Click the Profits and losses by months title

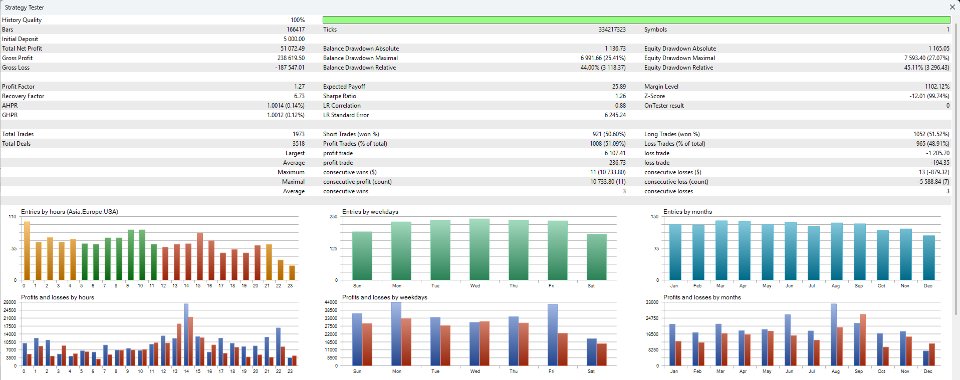(702, 297)
